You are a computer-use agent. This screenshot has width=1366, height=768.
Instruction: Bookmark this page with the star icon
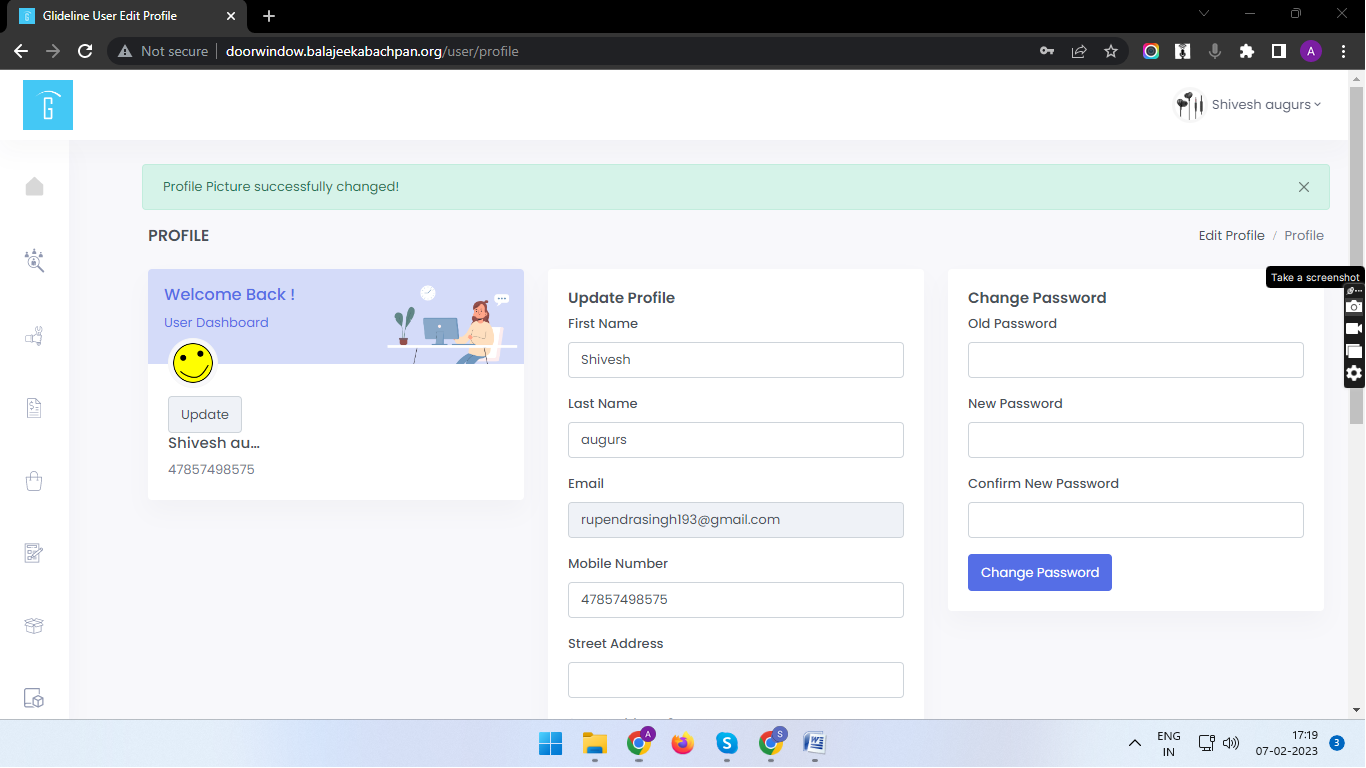click(x=1110, y=51)
